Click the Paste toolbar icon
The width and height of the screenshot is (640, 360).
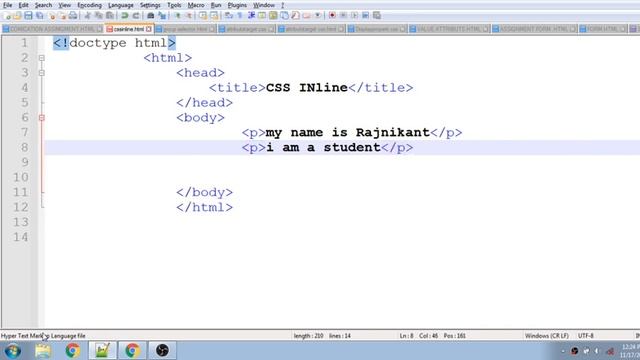click(x=110, y=16)
